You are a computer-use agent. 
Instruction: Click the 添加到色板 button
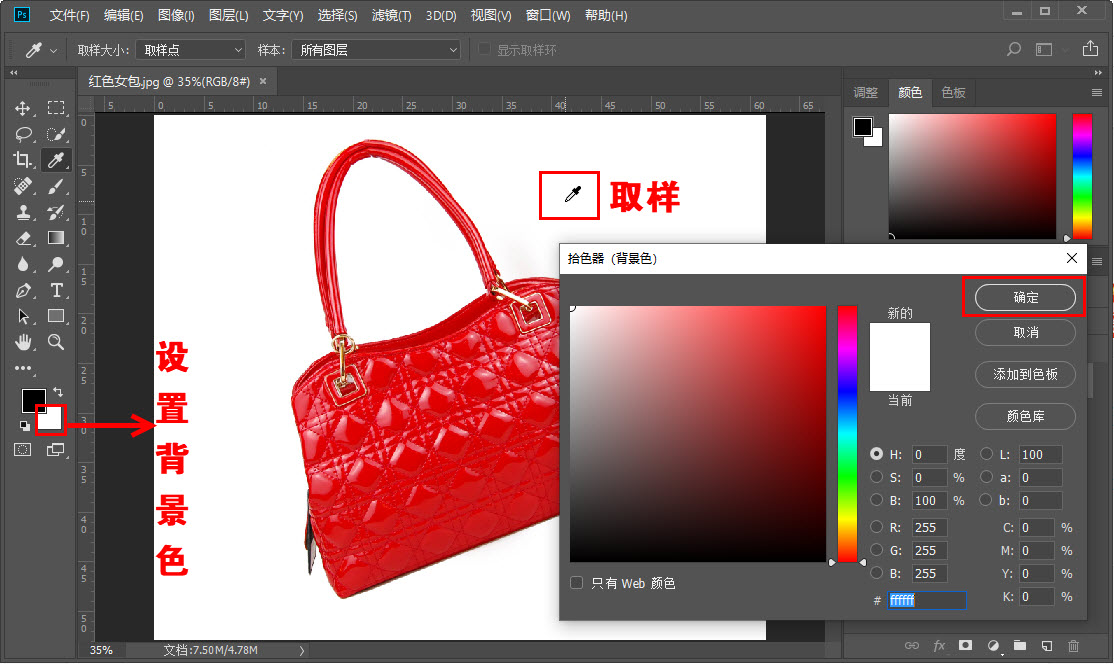click(x=1025, y=374)
